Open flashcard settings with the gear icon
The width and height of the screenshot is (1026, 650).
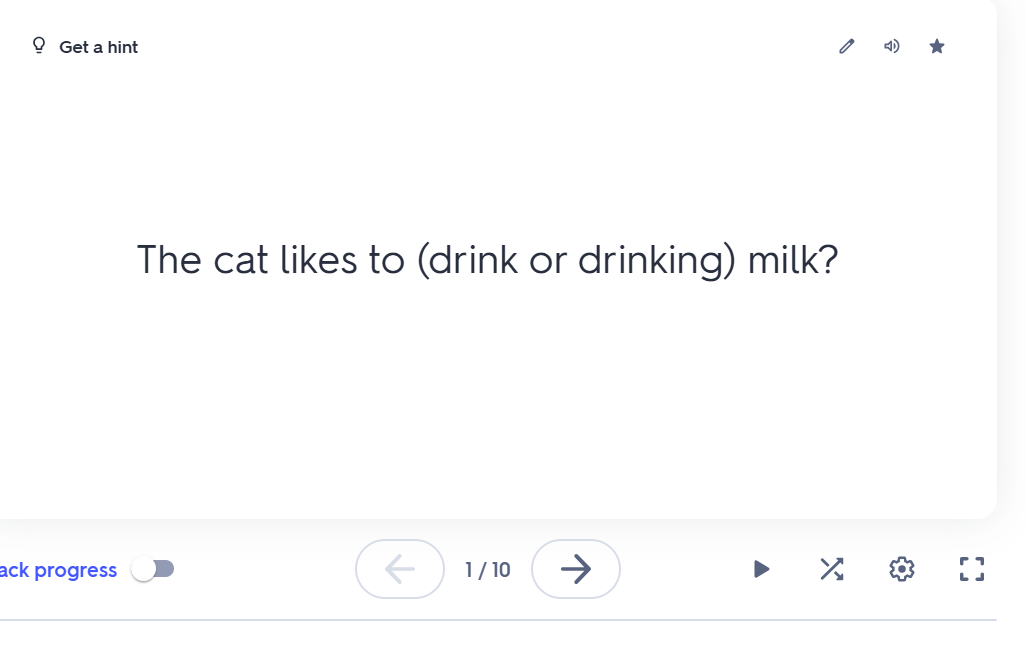pyautogui.click(x=902, y=569)
